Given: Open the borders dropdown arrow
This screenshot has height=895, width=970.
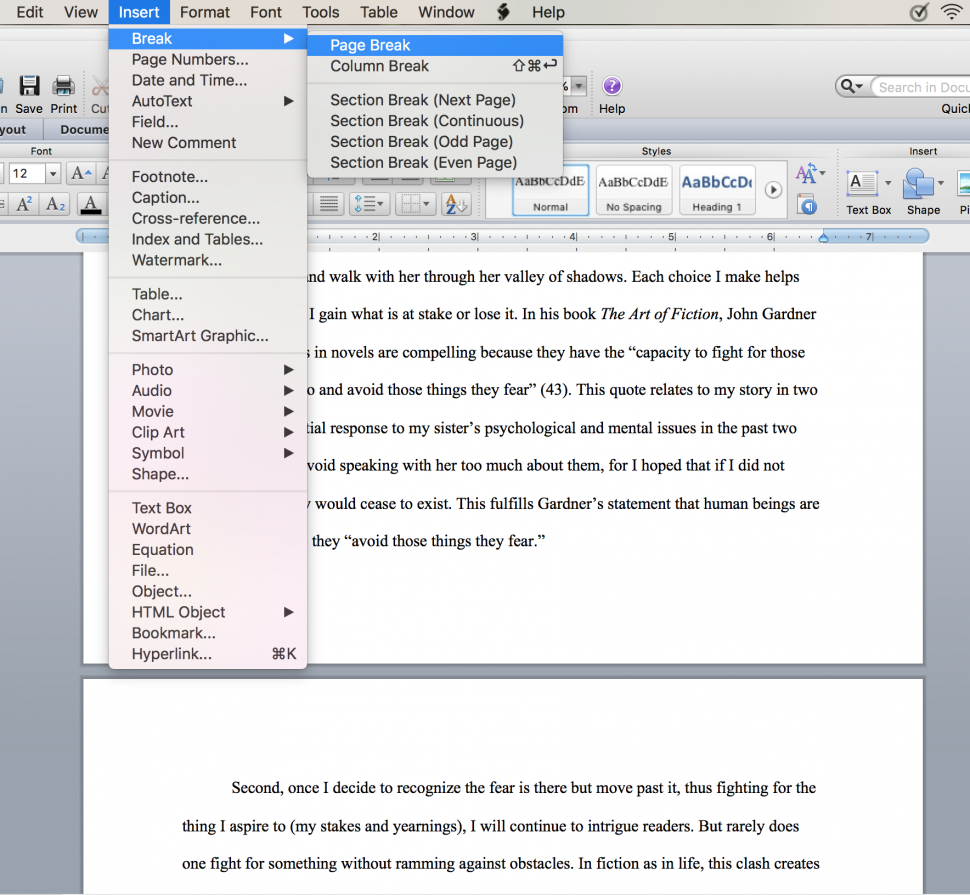Looking at the screenshot, I should click(428, 204).
